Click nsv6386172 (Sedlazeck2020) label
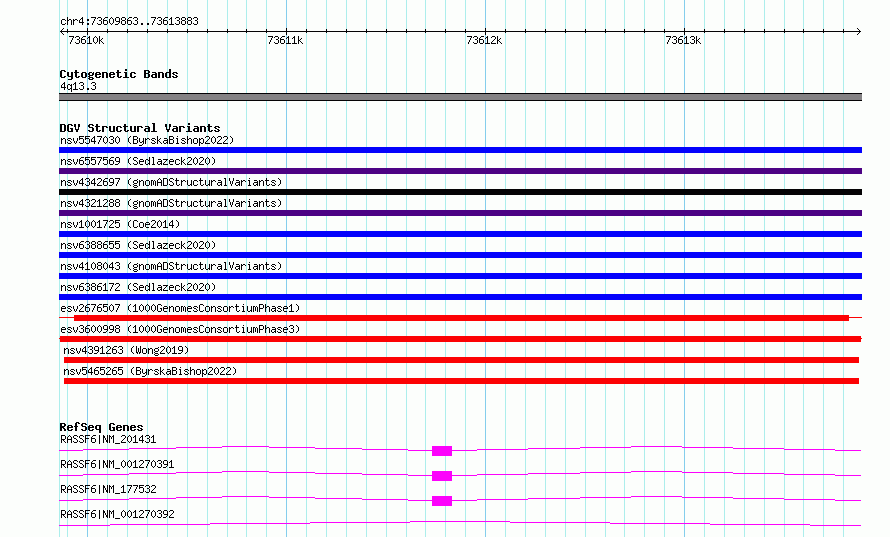Screen dimensions: 890x537 click(138, 287)
